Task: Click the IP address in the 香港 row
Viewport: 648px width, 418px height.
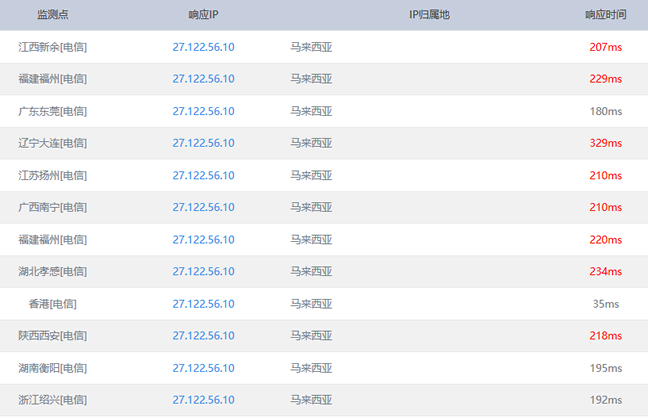Action: tap(203, 303)
